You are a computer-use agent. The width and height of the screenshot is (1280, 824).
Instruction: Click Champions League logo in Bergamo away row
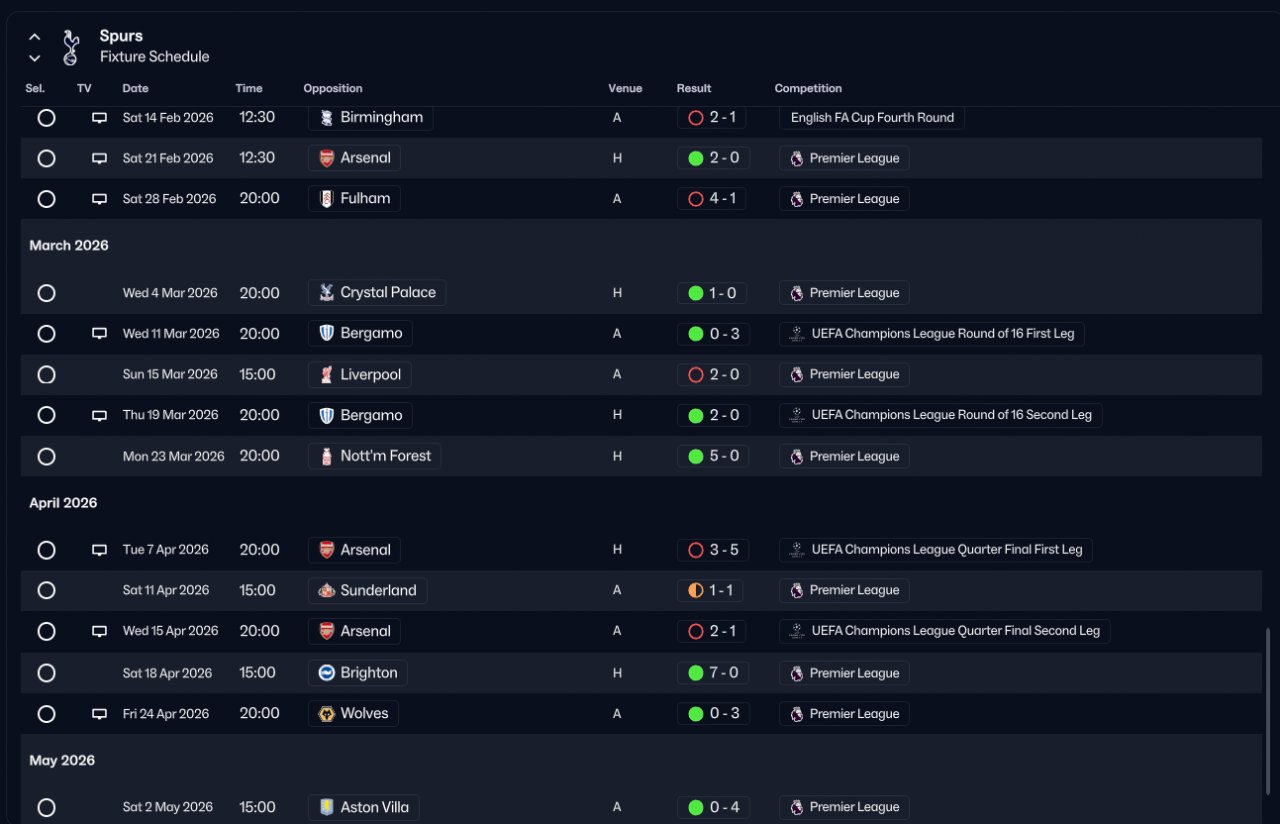pos(797,334)
